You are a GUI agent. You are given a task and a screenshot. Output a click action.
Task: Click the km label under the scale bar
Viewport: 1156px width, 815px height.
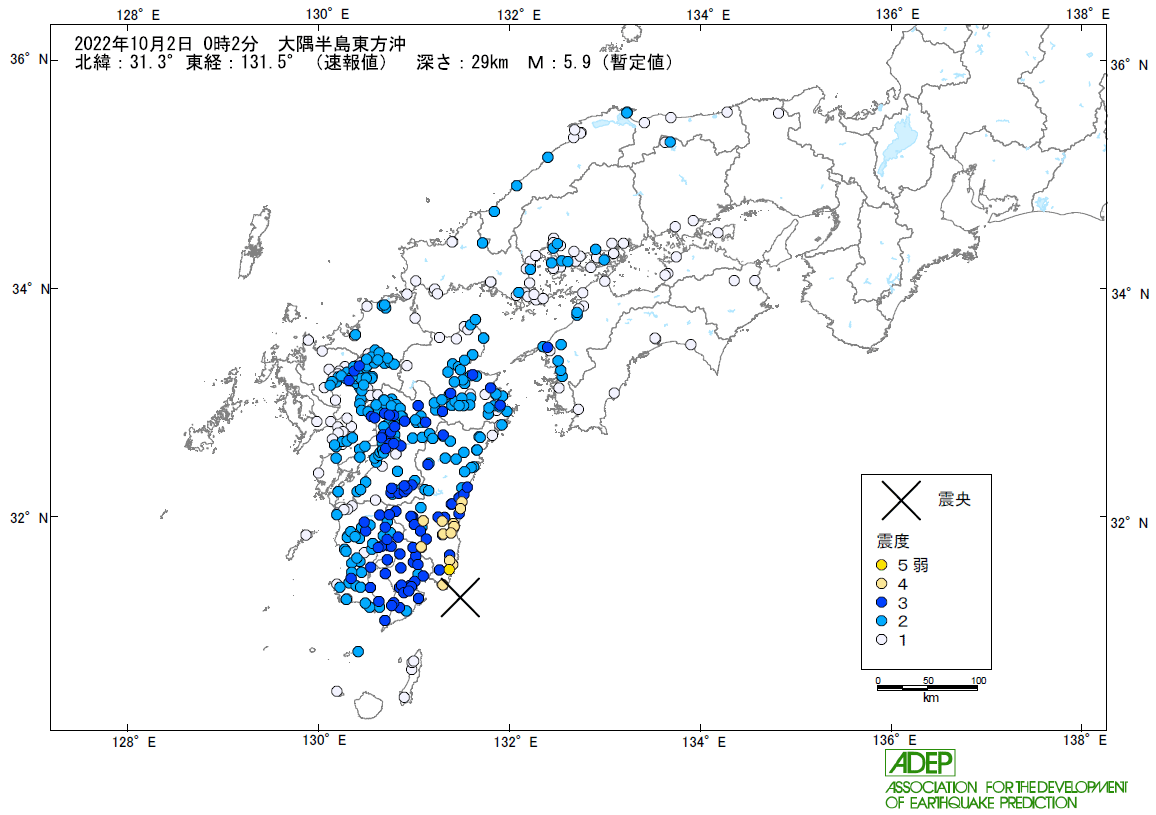click(930, 698)
